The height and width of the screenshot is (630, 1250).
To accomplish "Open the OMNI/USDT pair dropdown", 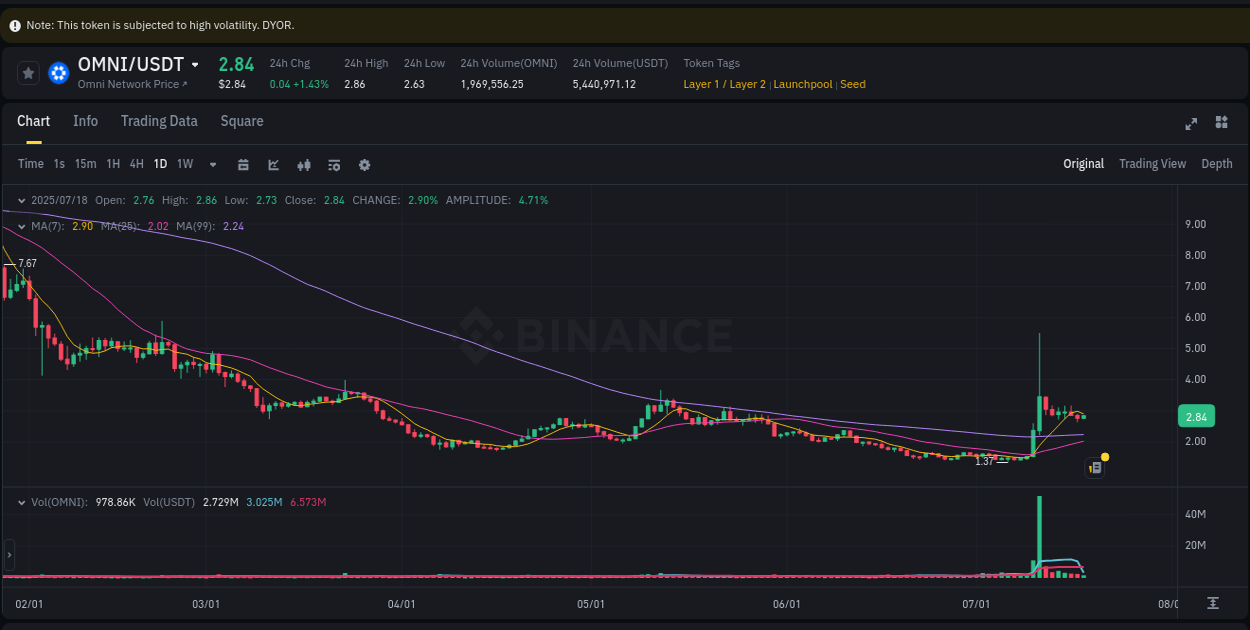I will click(193, 63).
